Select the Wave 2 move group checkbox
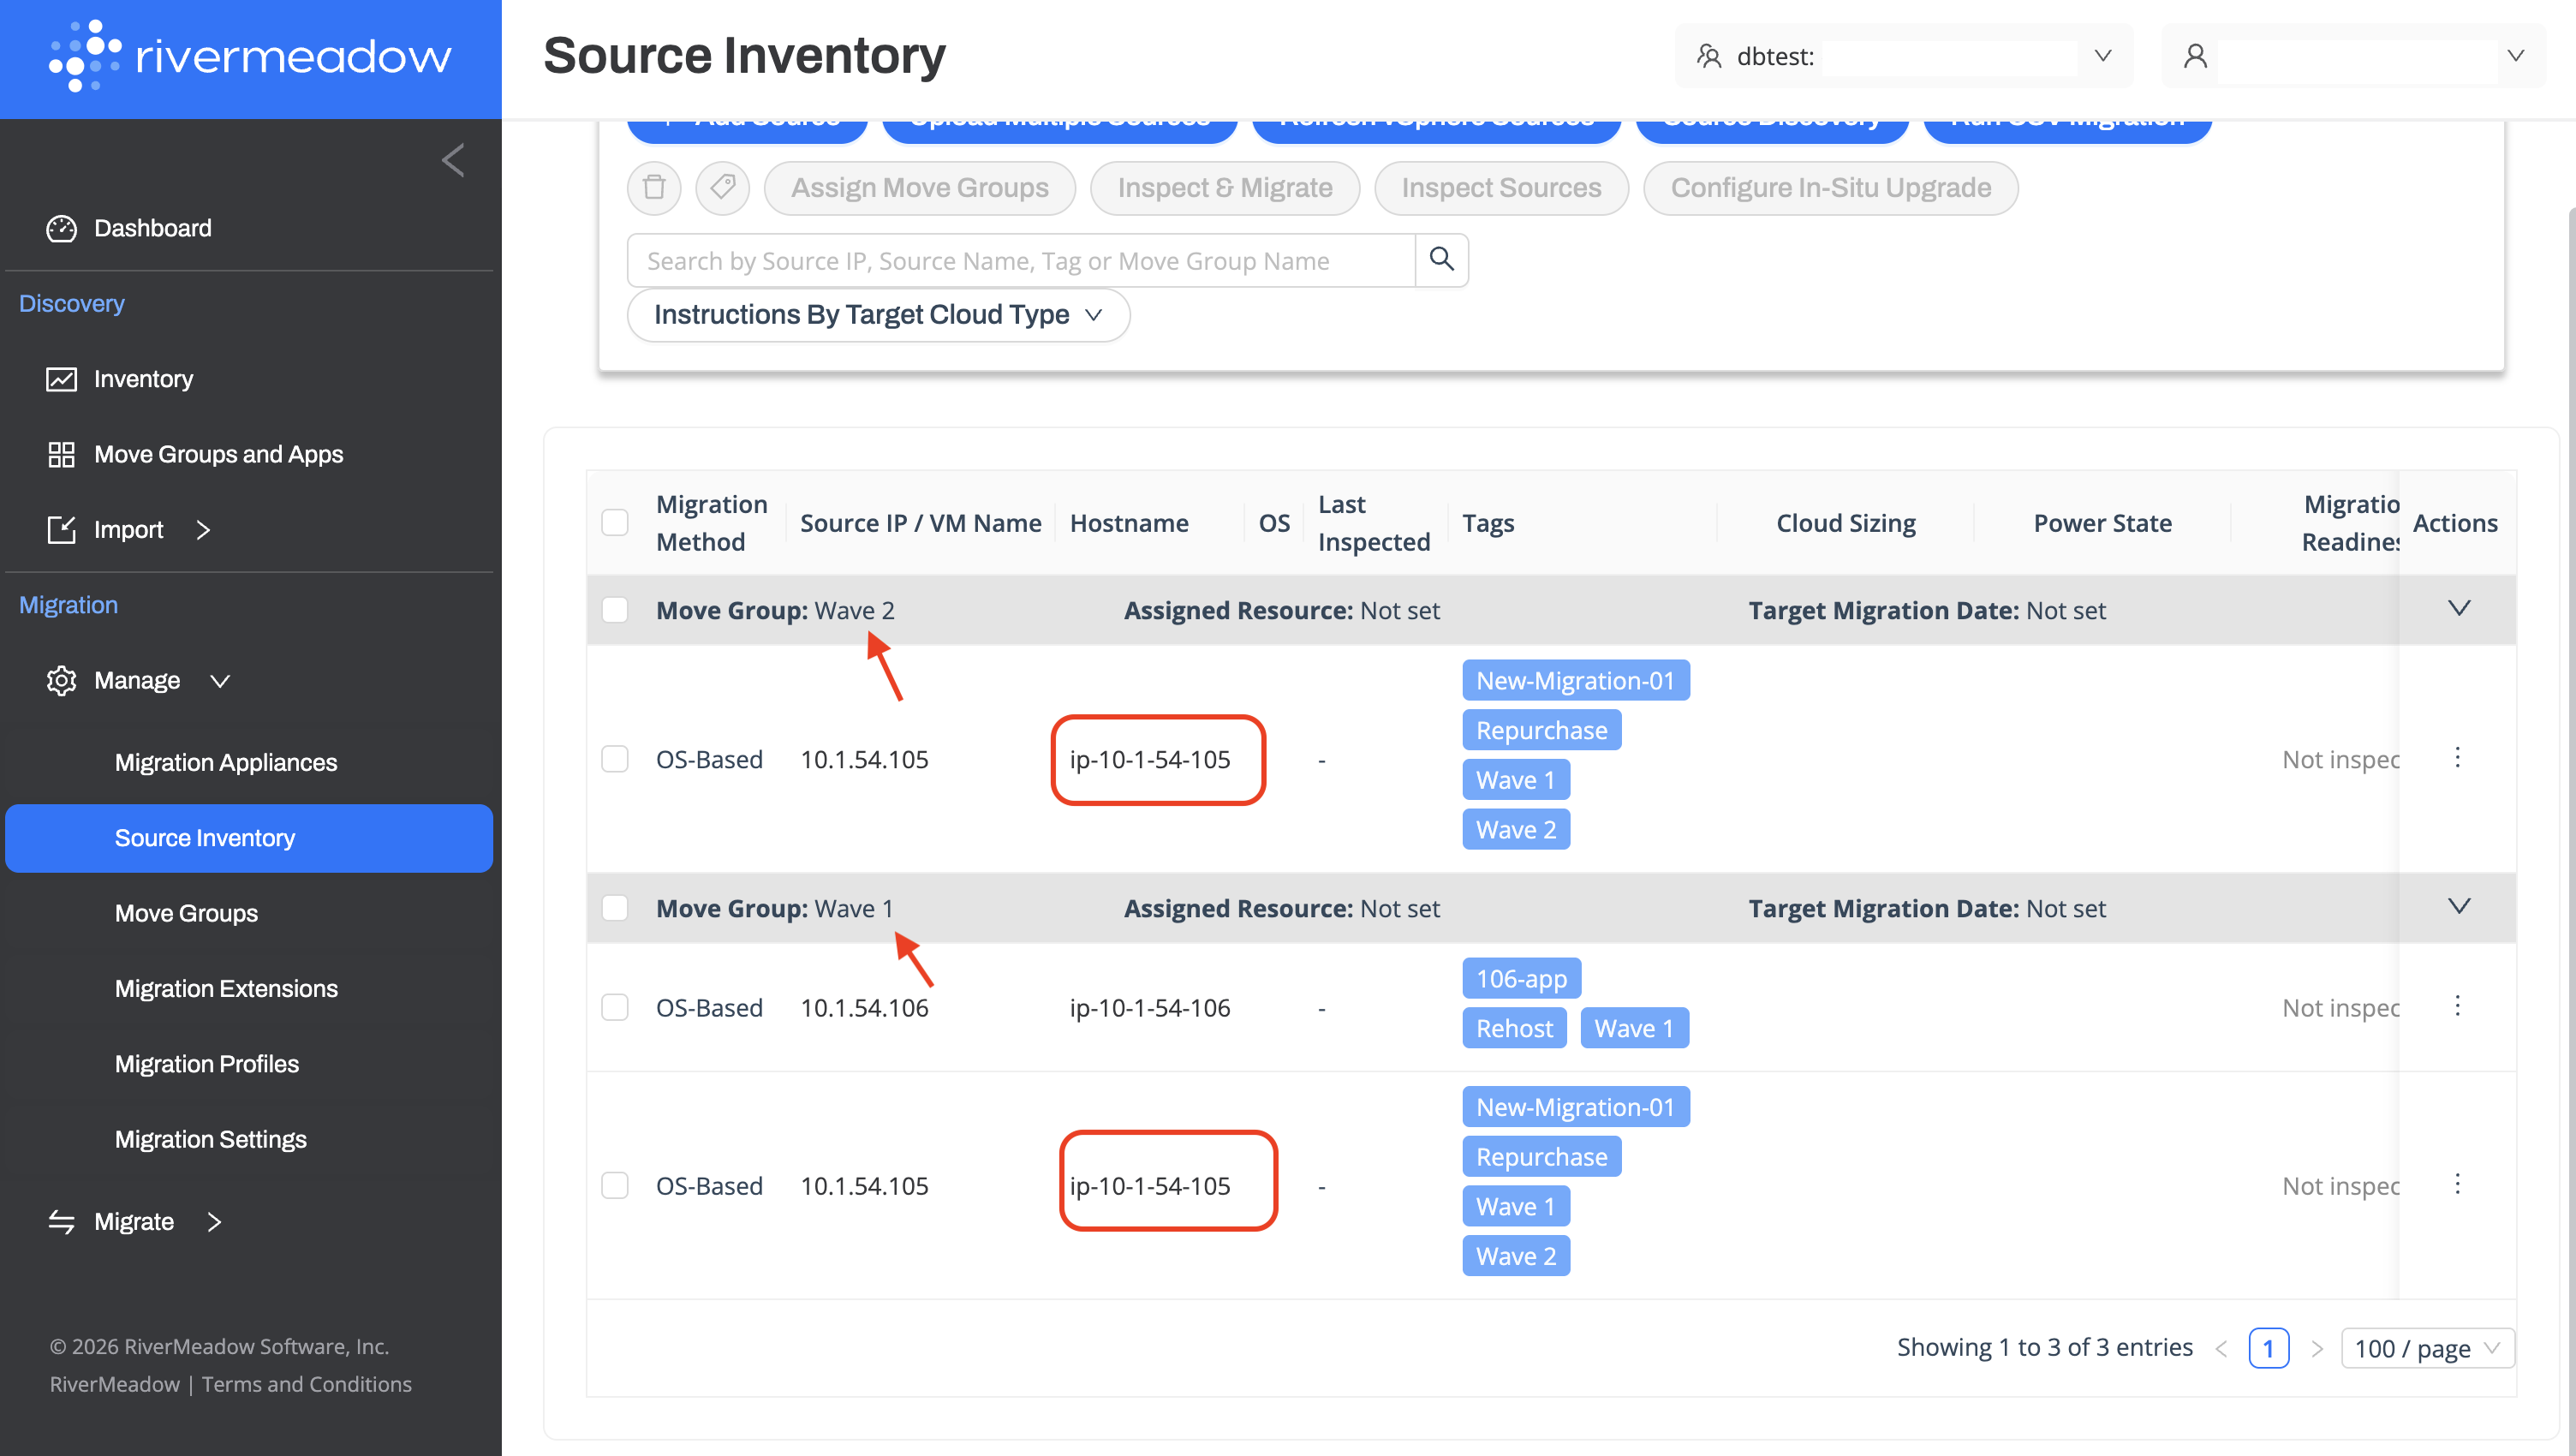The image size is (2576, 1456). tap(615, 610)
